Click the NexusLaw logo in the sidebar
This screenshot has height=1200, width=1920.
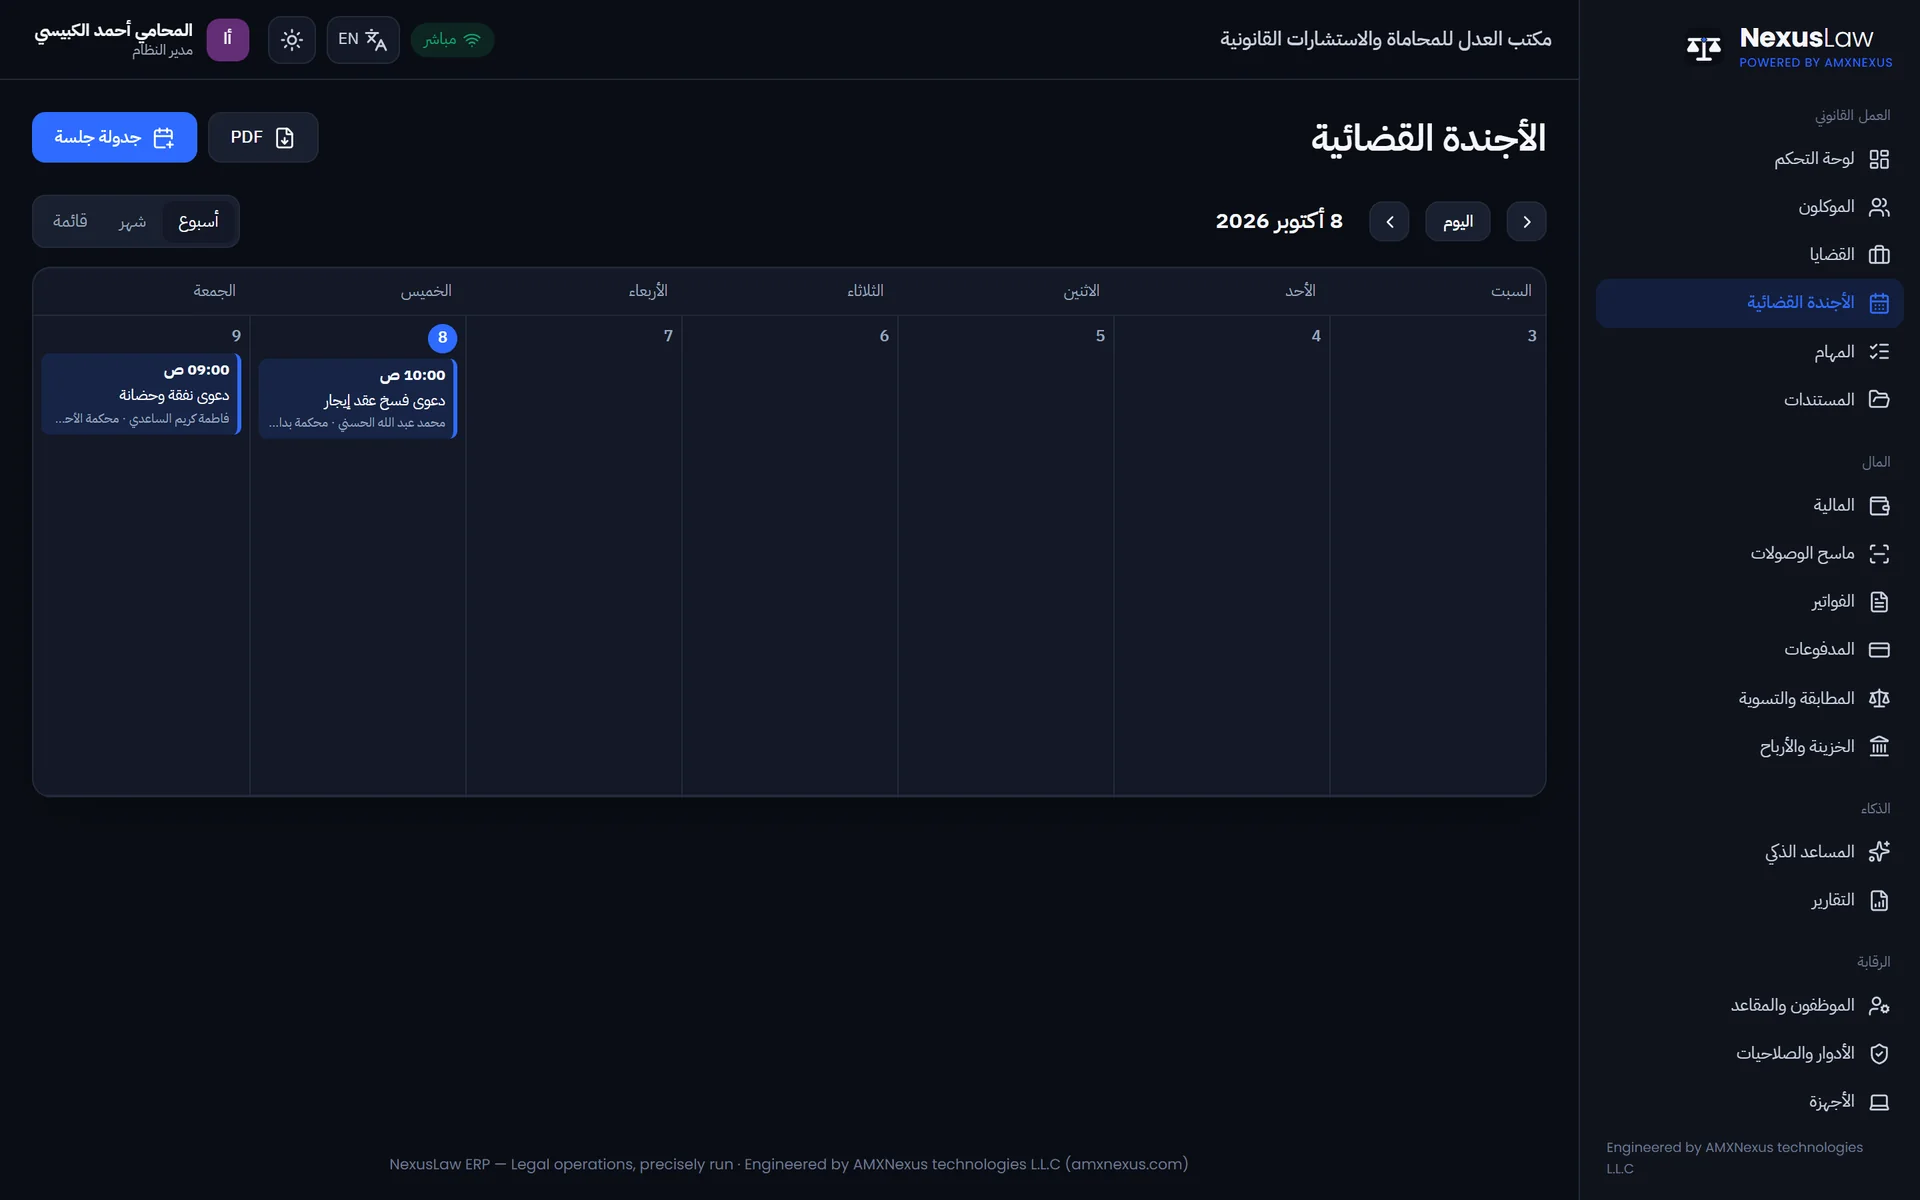[x=1789, y=47]
